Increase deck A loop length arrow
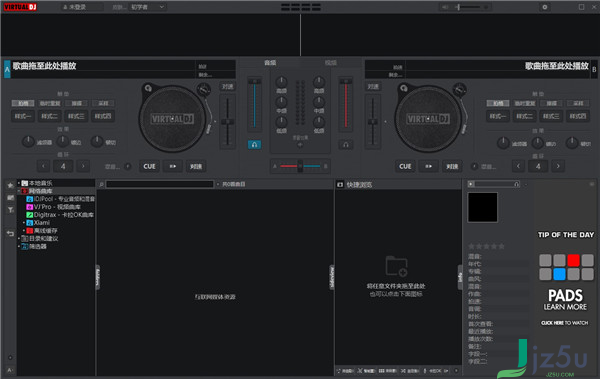 pos(83,166)
